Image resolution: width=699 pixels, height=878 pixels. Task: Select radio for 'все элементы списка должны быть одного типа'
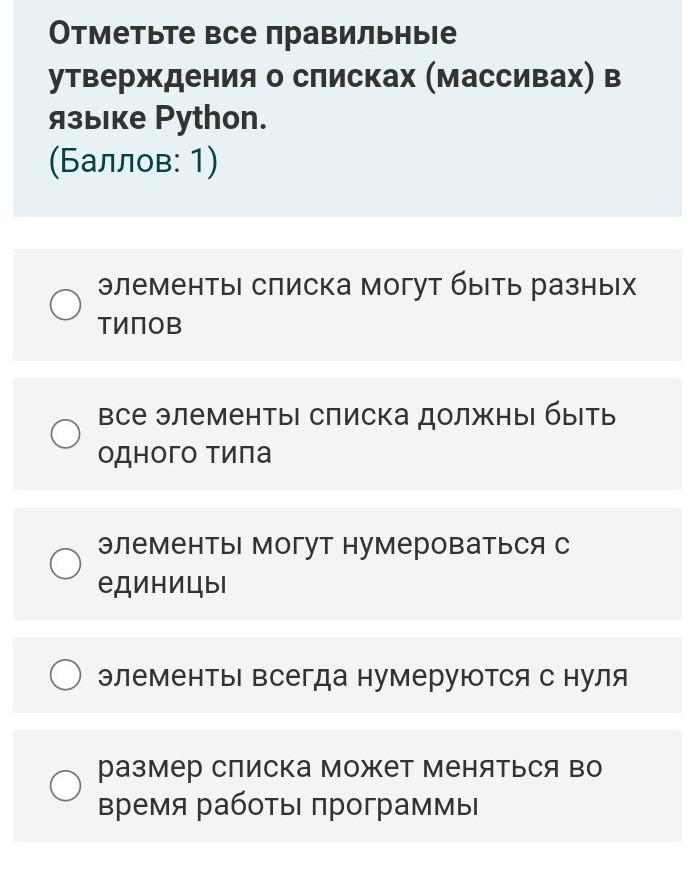pos(66,434)
